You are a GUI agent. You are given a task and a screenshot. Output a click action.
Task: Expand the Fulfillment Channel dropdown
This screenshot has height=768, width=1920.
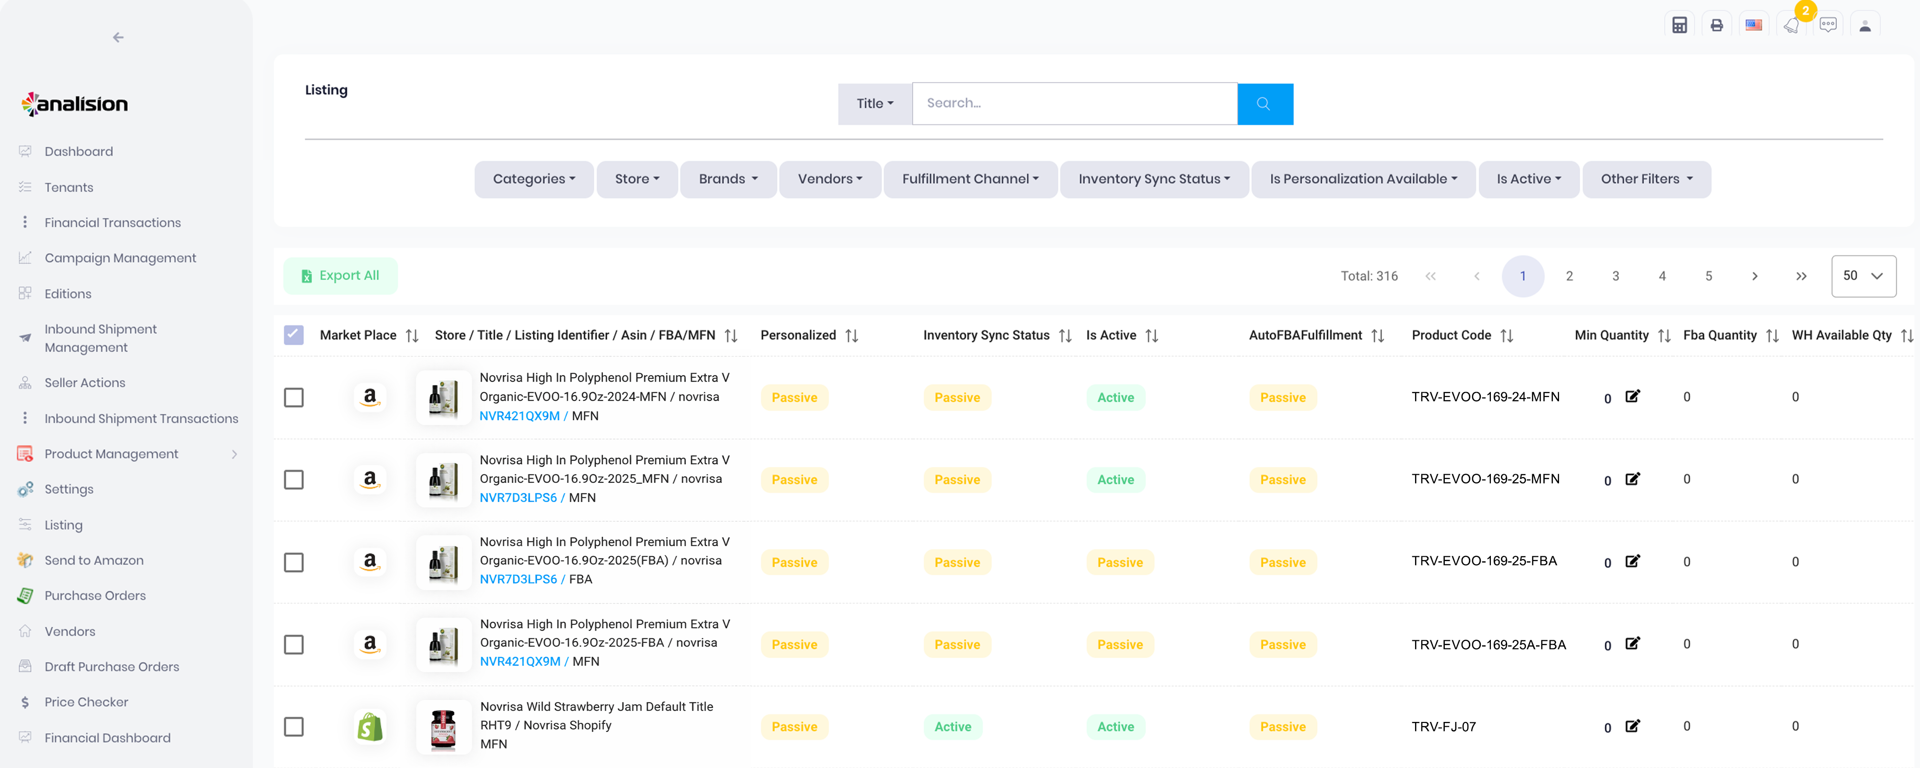[x=969, y=179]
